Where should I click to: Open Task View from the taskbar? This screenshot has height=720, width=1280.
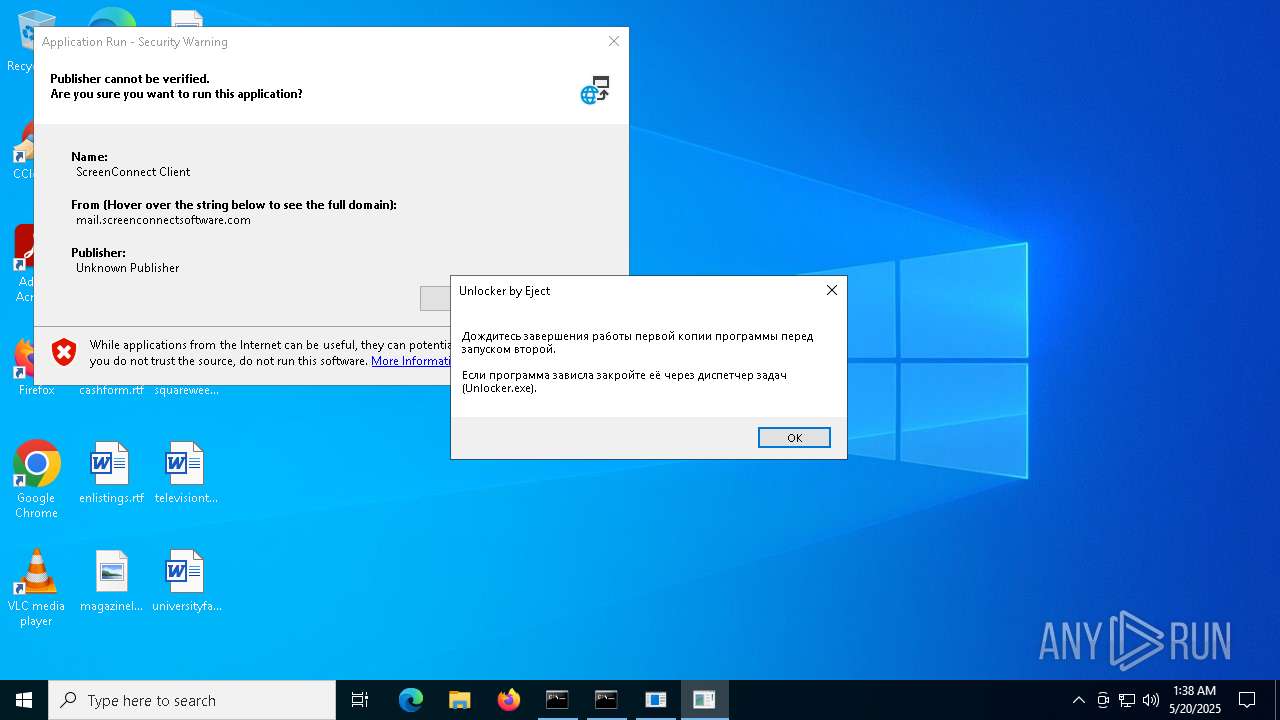(360, 700)
